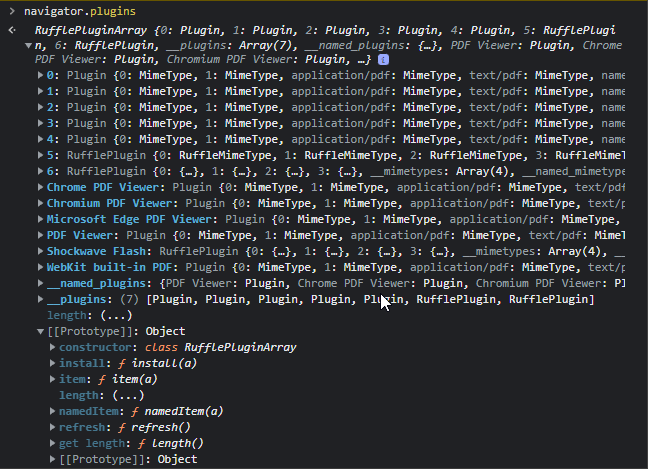Expand plugin entry 4
The width and height of the screenshot is (648, 469).
[40, 139]
